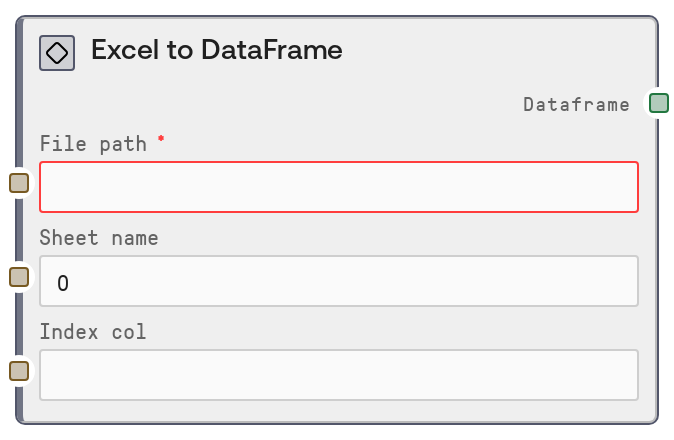This screenshot has width=674, height=440.
Task: Focus the File path text field
Action: 338,187
